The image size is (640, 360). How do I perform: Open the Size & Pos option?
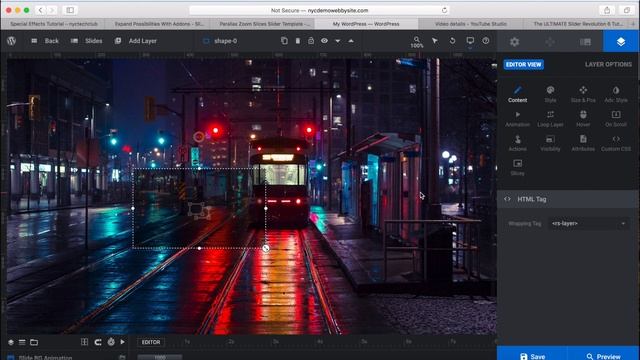point(583,94)
